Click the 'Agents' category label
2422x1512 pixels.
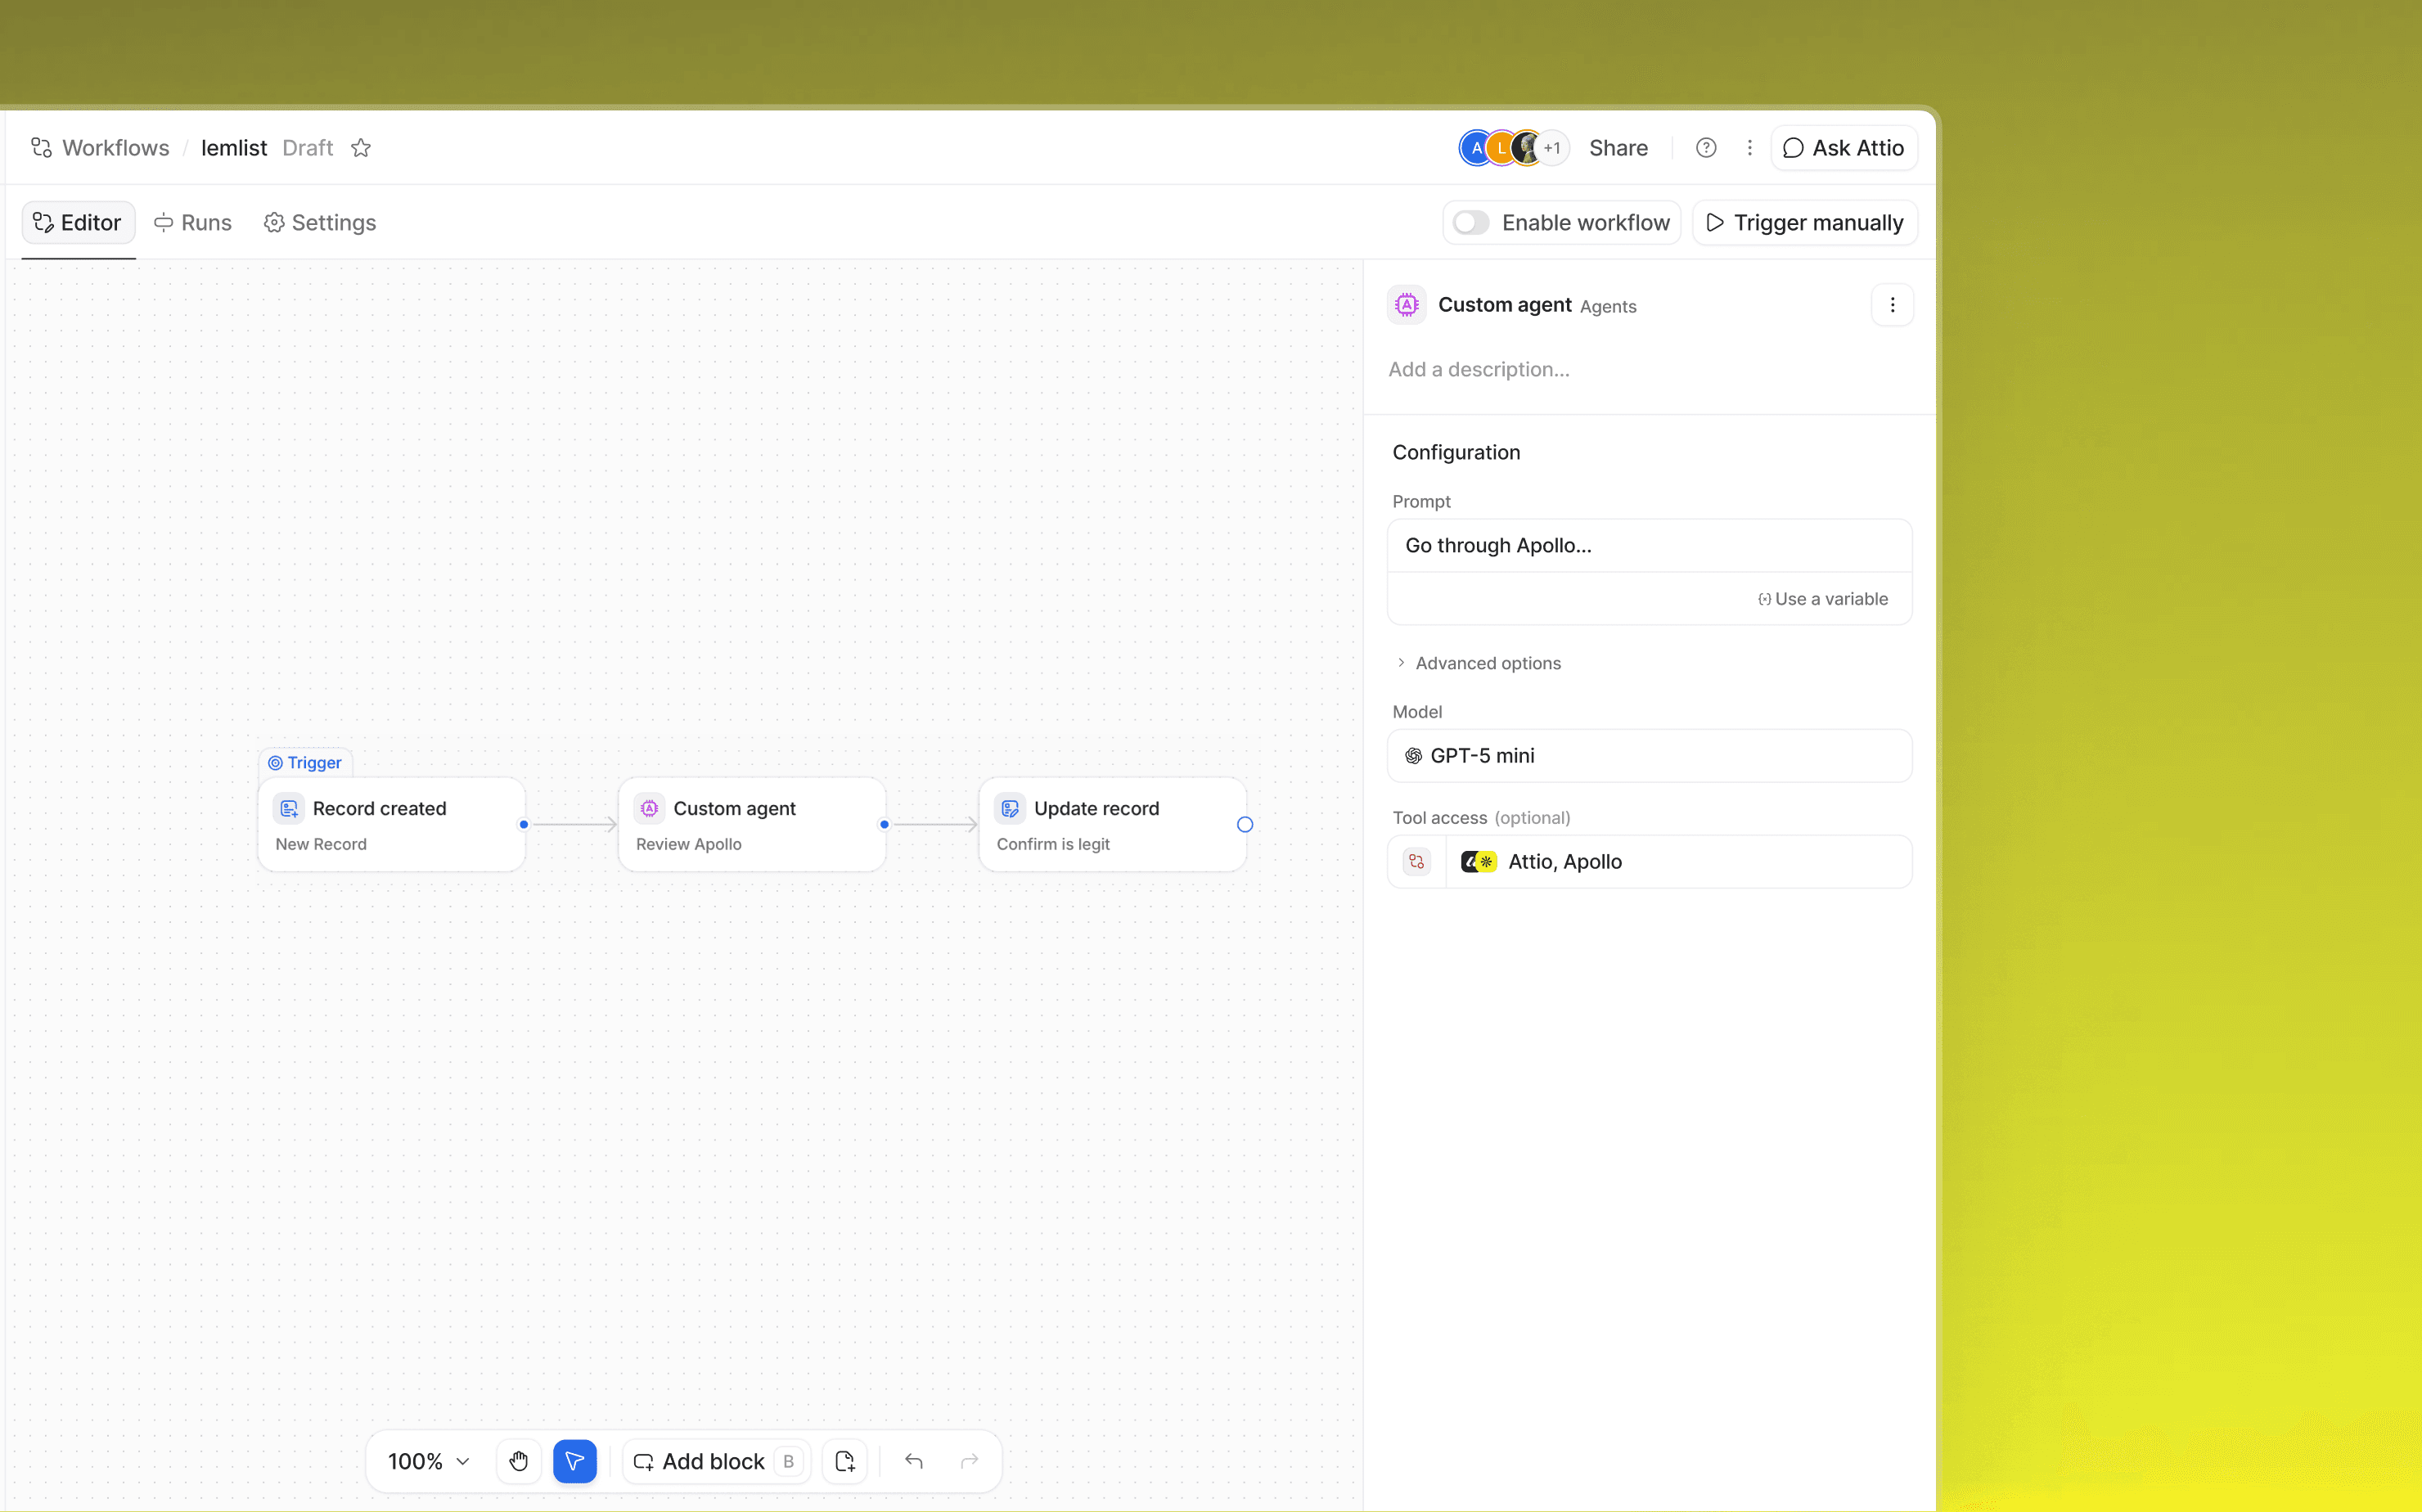(1608, 307)
